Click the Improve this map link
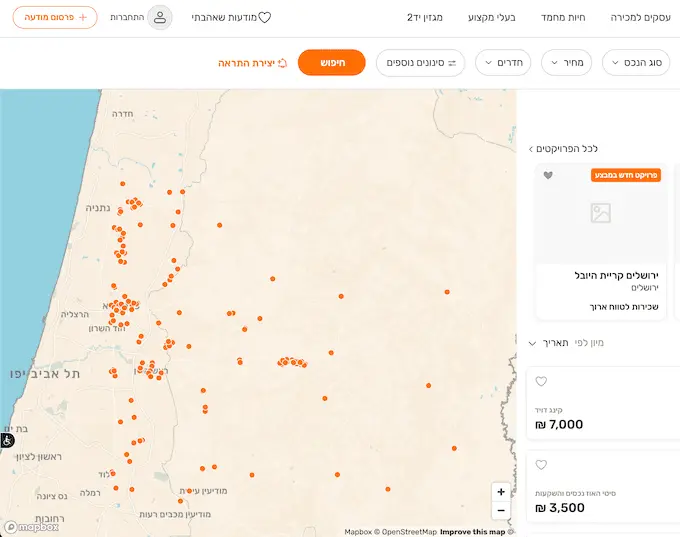680x537 pixels. [x=473, y=532]
